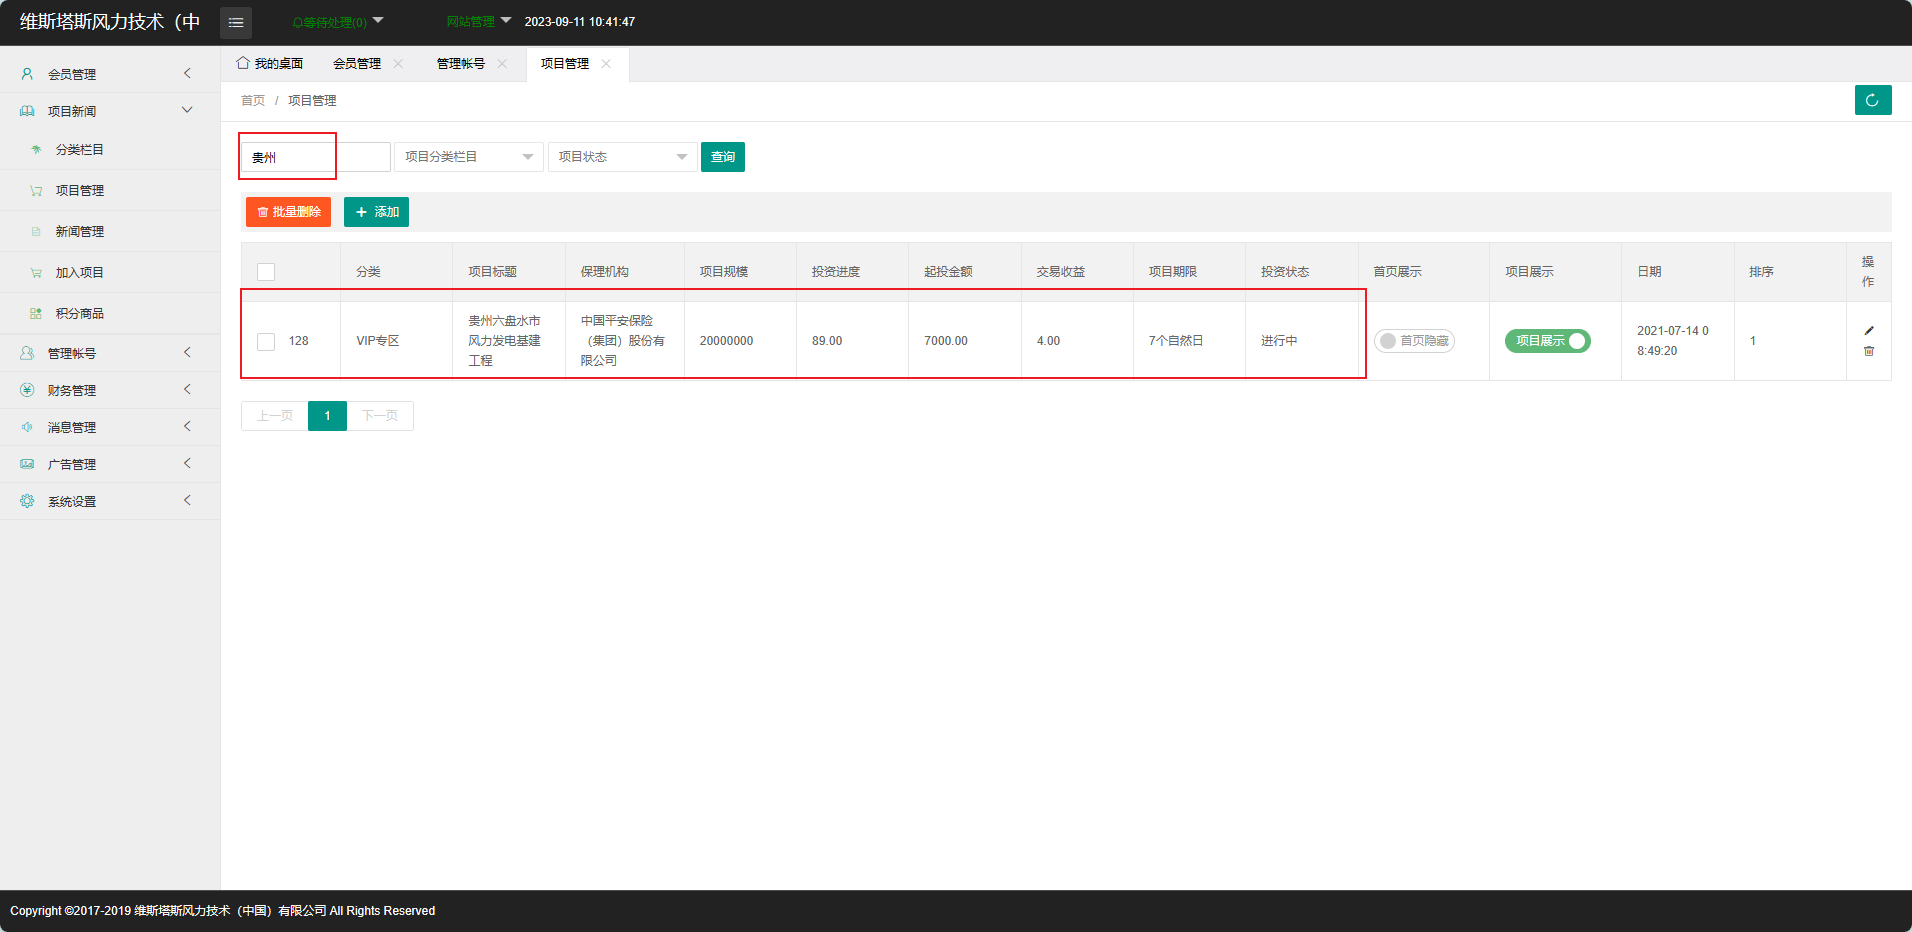Expand the 网站管理 top menu
The height and width of the screenshot is (932, 1912).
(478, 22)
